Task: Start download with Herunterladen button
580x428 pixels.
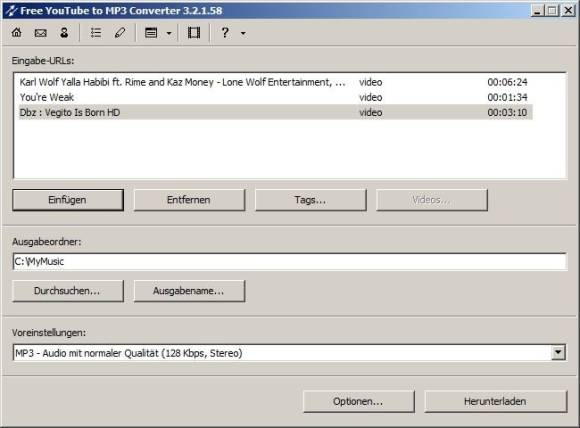Action: pyautogui.click(x=495, y=401)
